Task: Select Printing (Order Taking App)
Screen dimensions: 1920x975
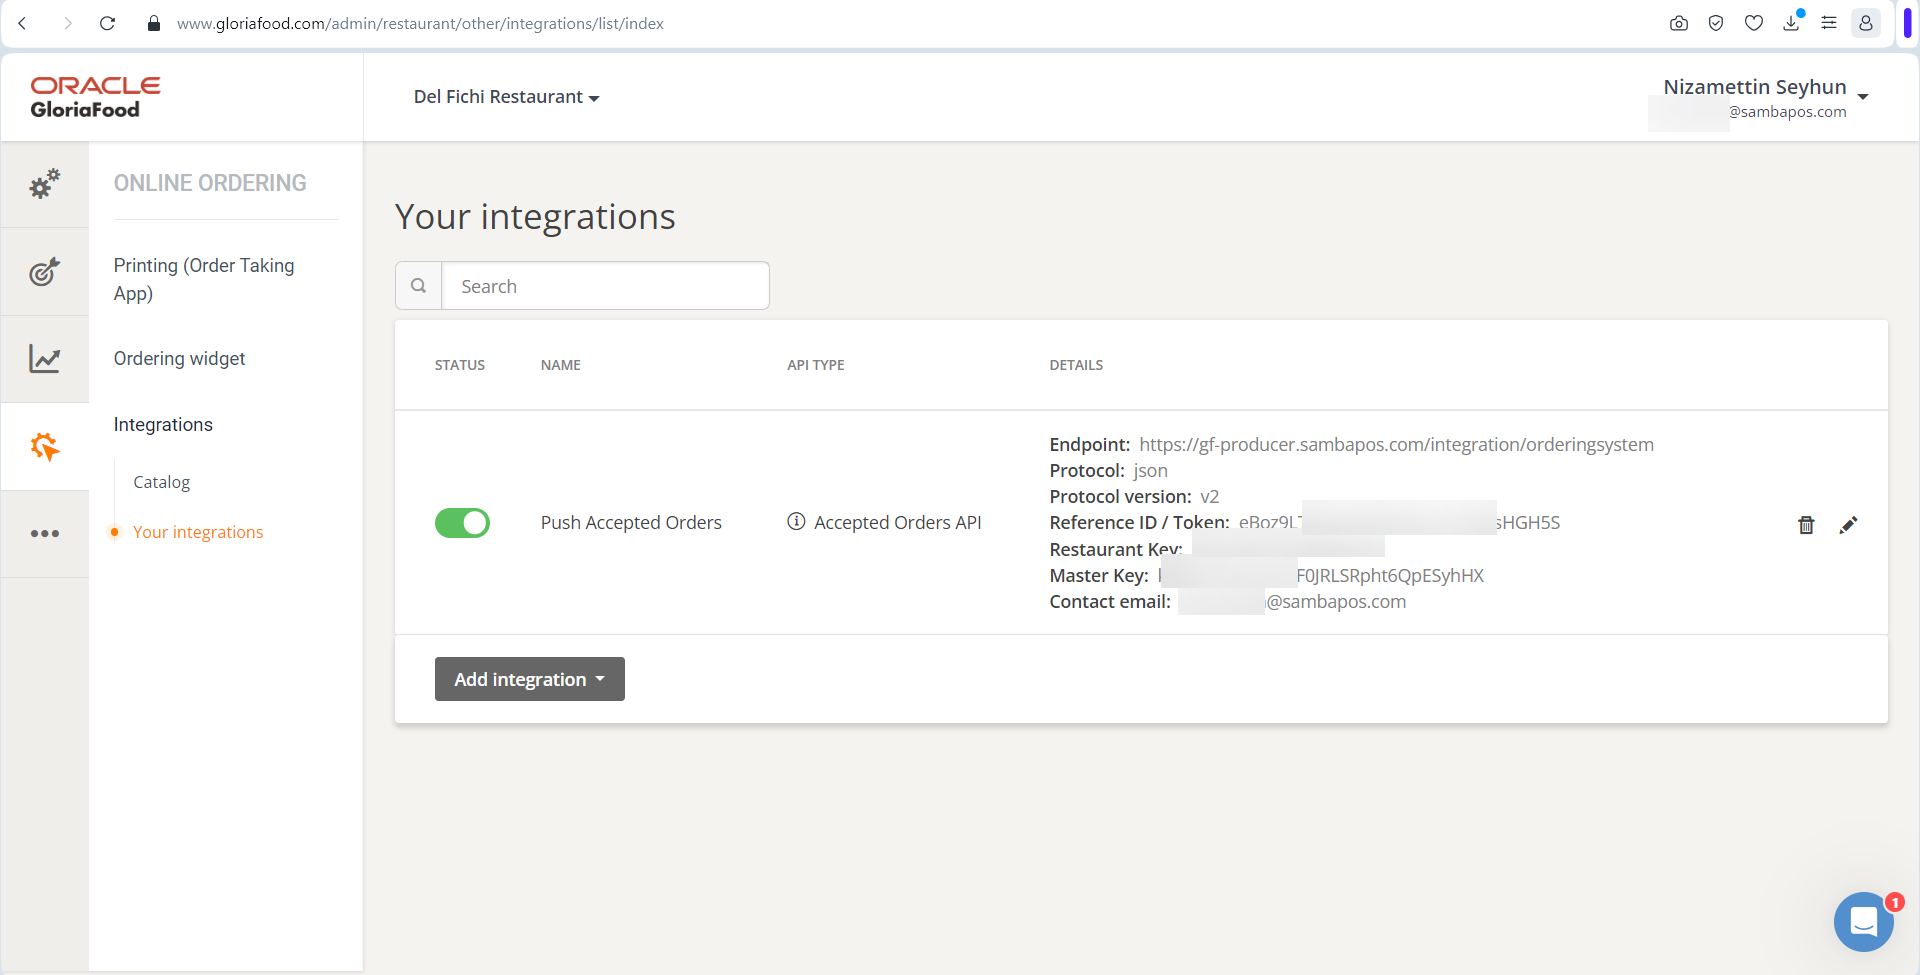Action: click(204, 279)
